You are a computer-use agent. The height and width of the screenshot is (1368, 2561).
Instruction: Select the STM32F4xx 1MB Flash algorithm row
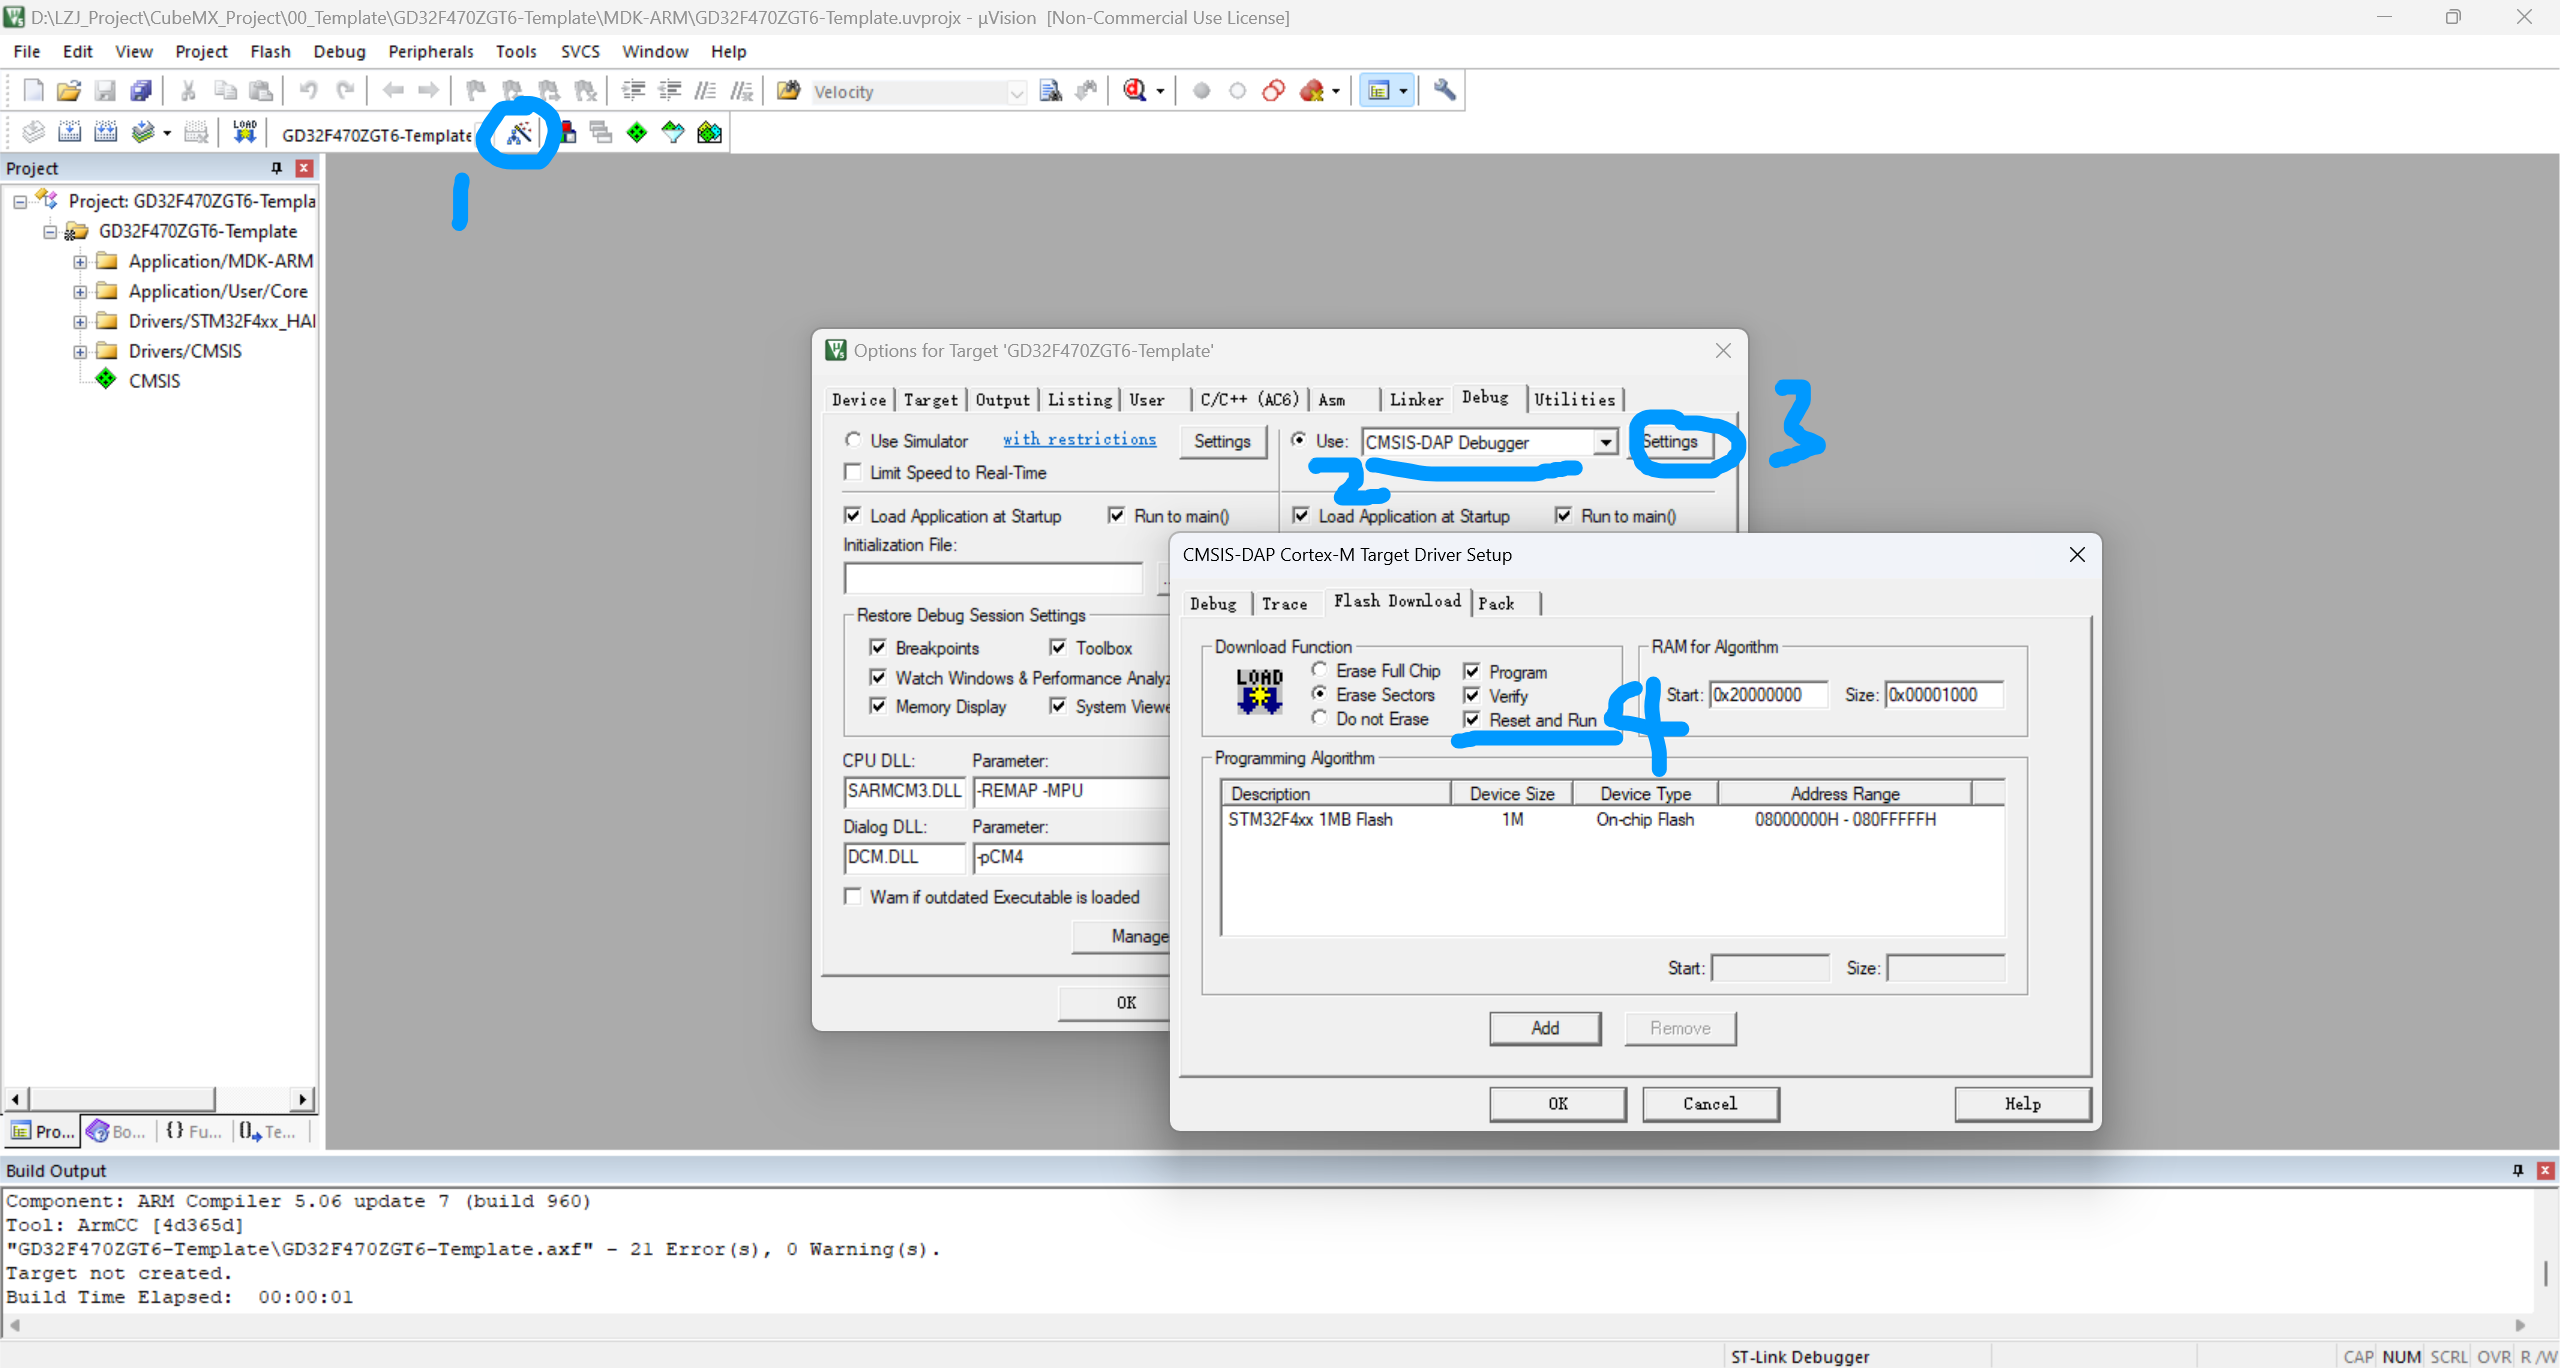tap(1612, 819)
